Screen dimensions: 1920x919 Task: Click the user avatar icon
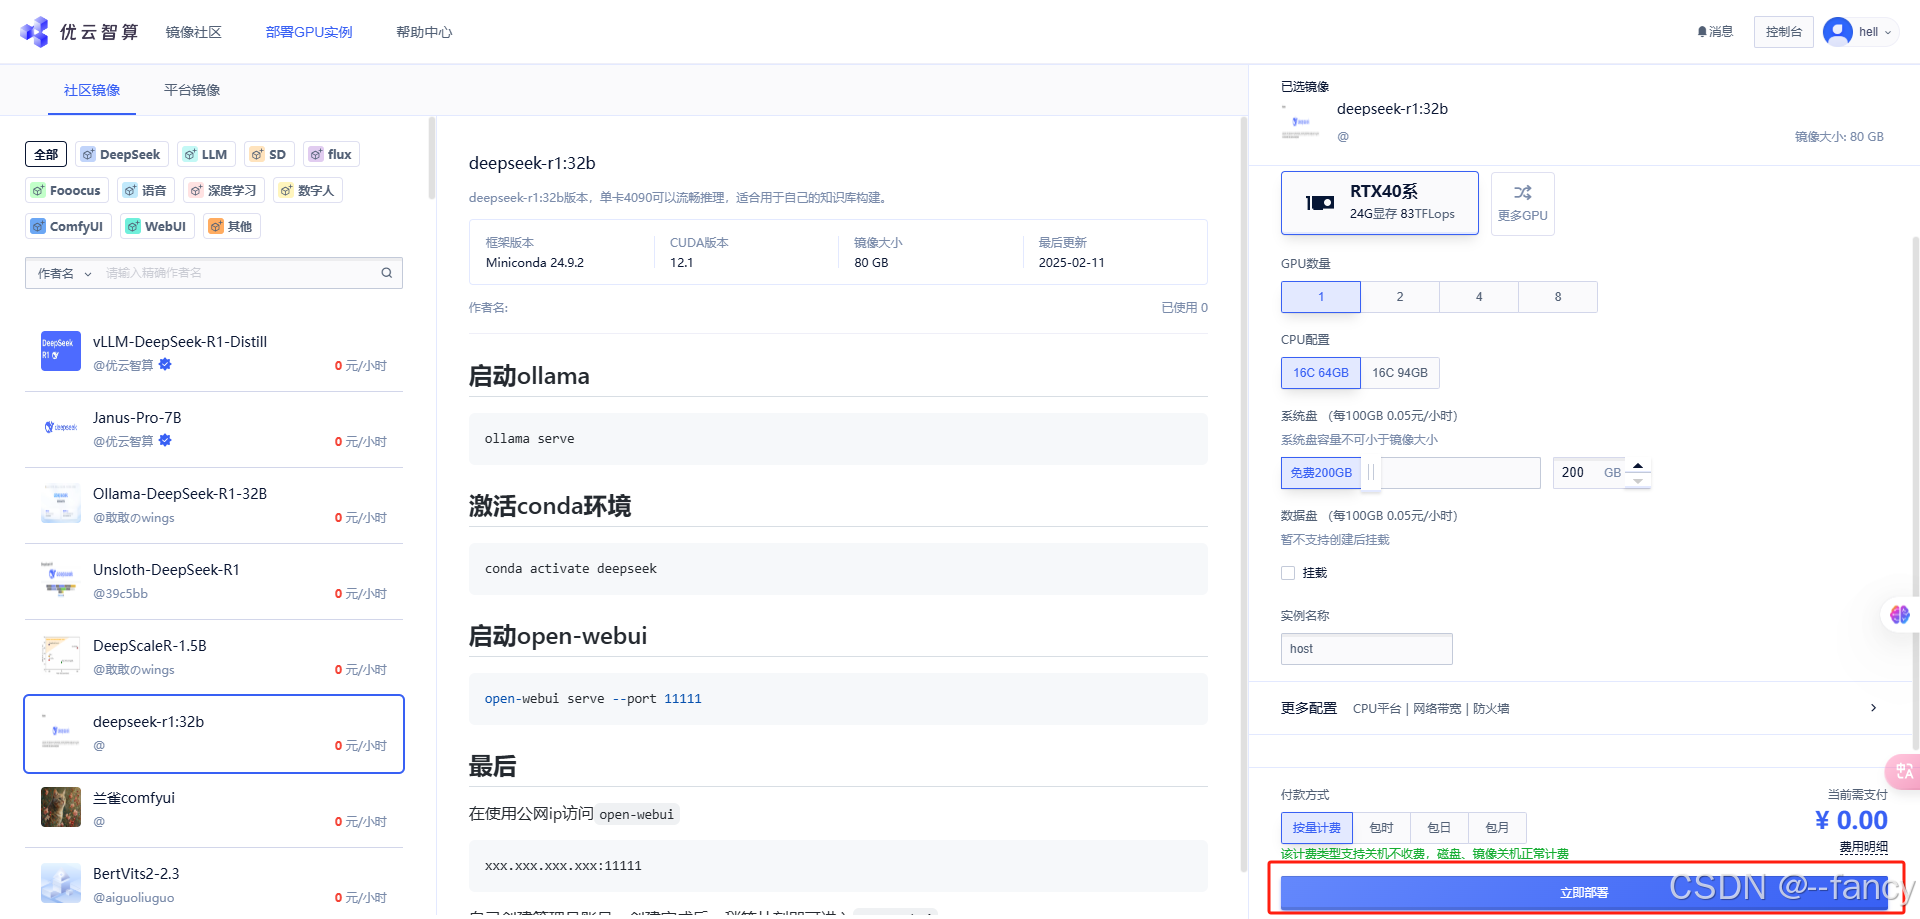(1838, 32)
